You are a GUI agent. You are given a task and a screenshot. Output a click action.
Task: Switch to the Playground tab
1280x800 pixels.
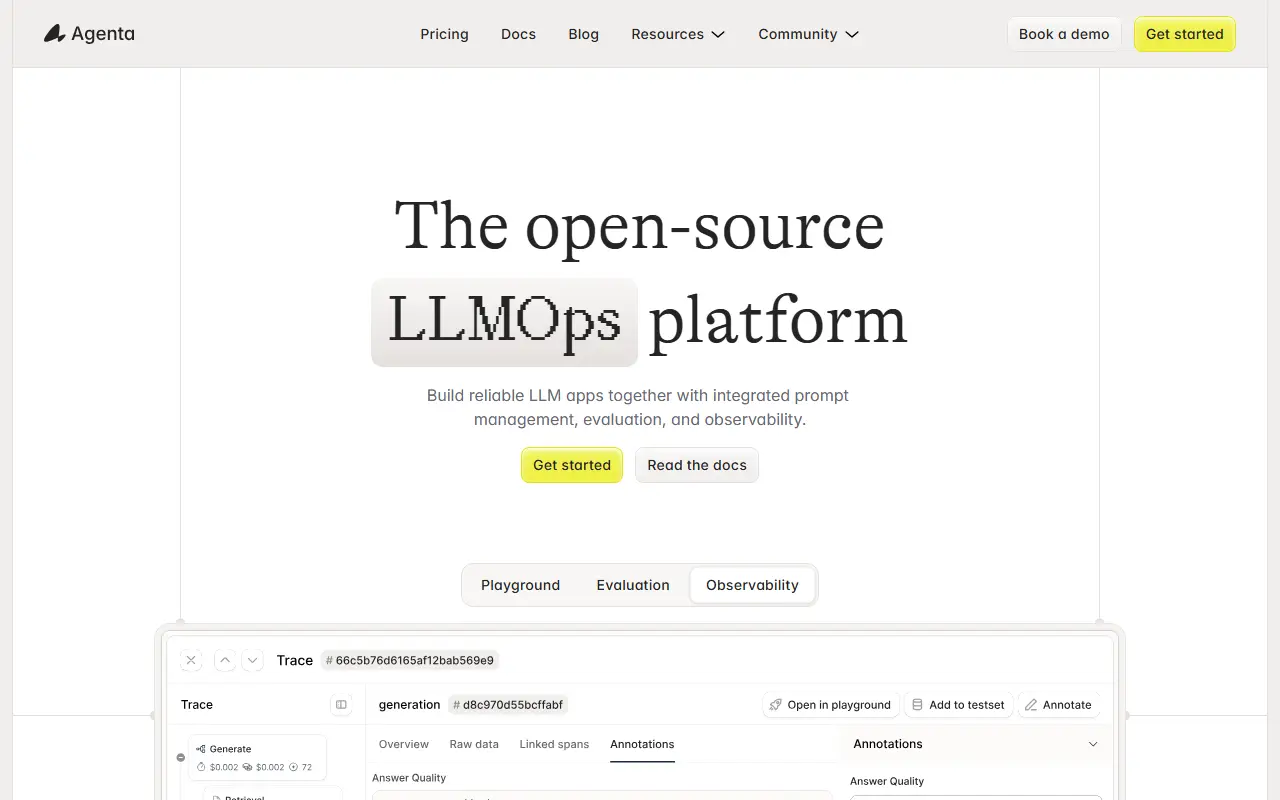[x=520, y=585]
